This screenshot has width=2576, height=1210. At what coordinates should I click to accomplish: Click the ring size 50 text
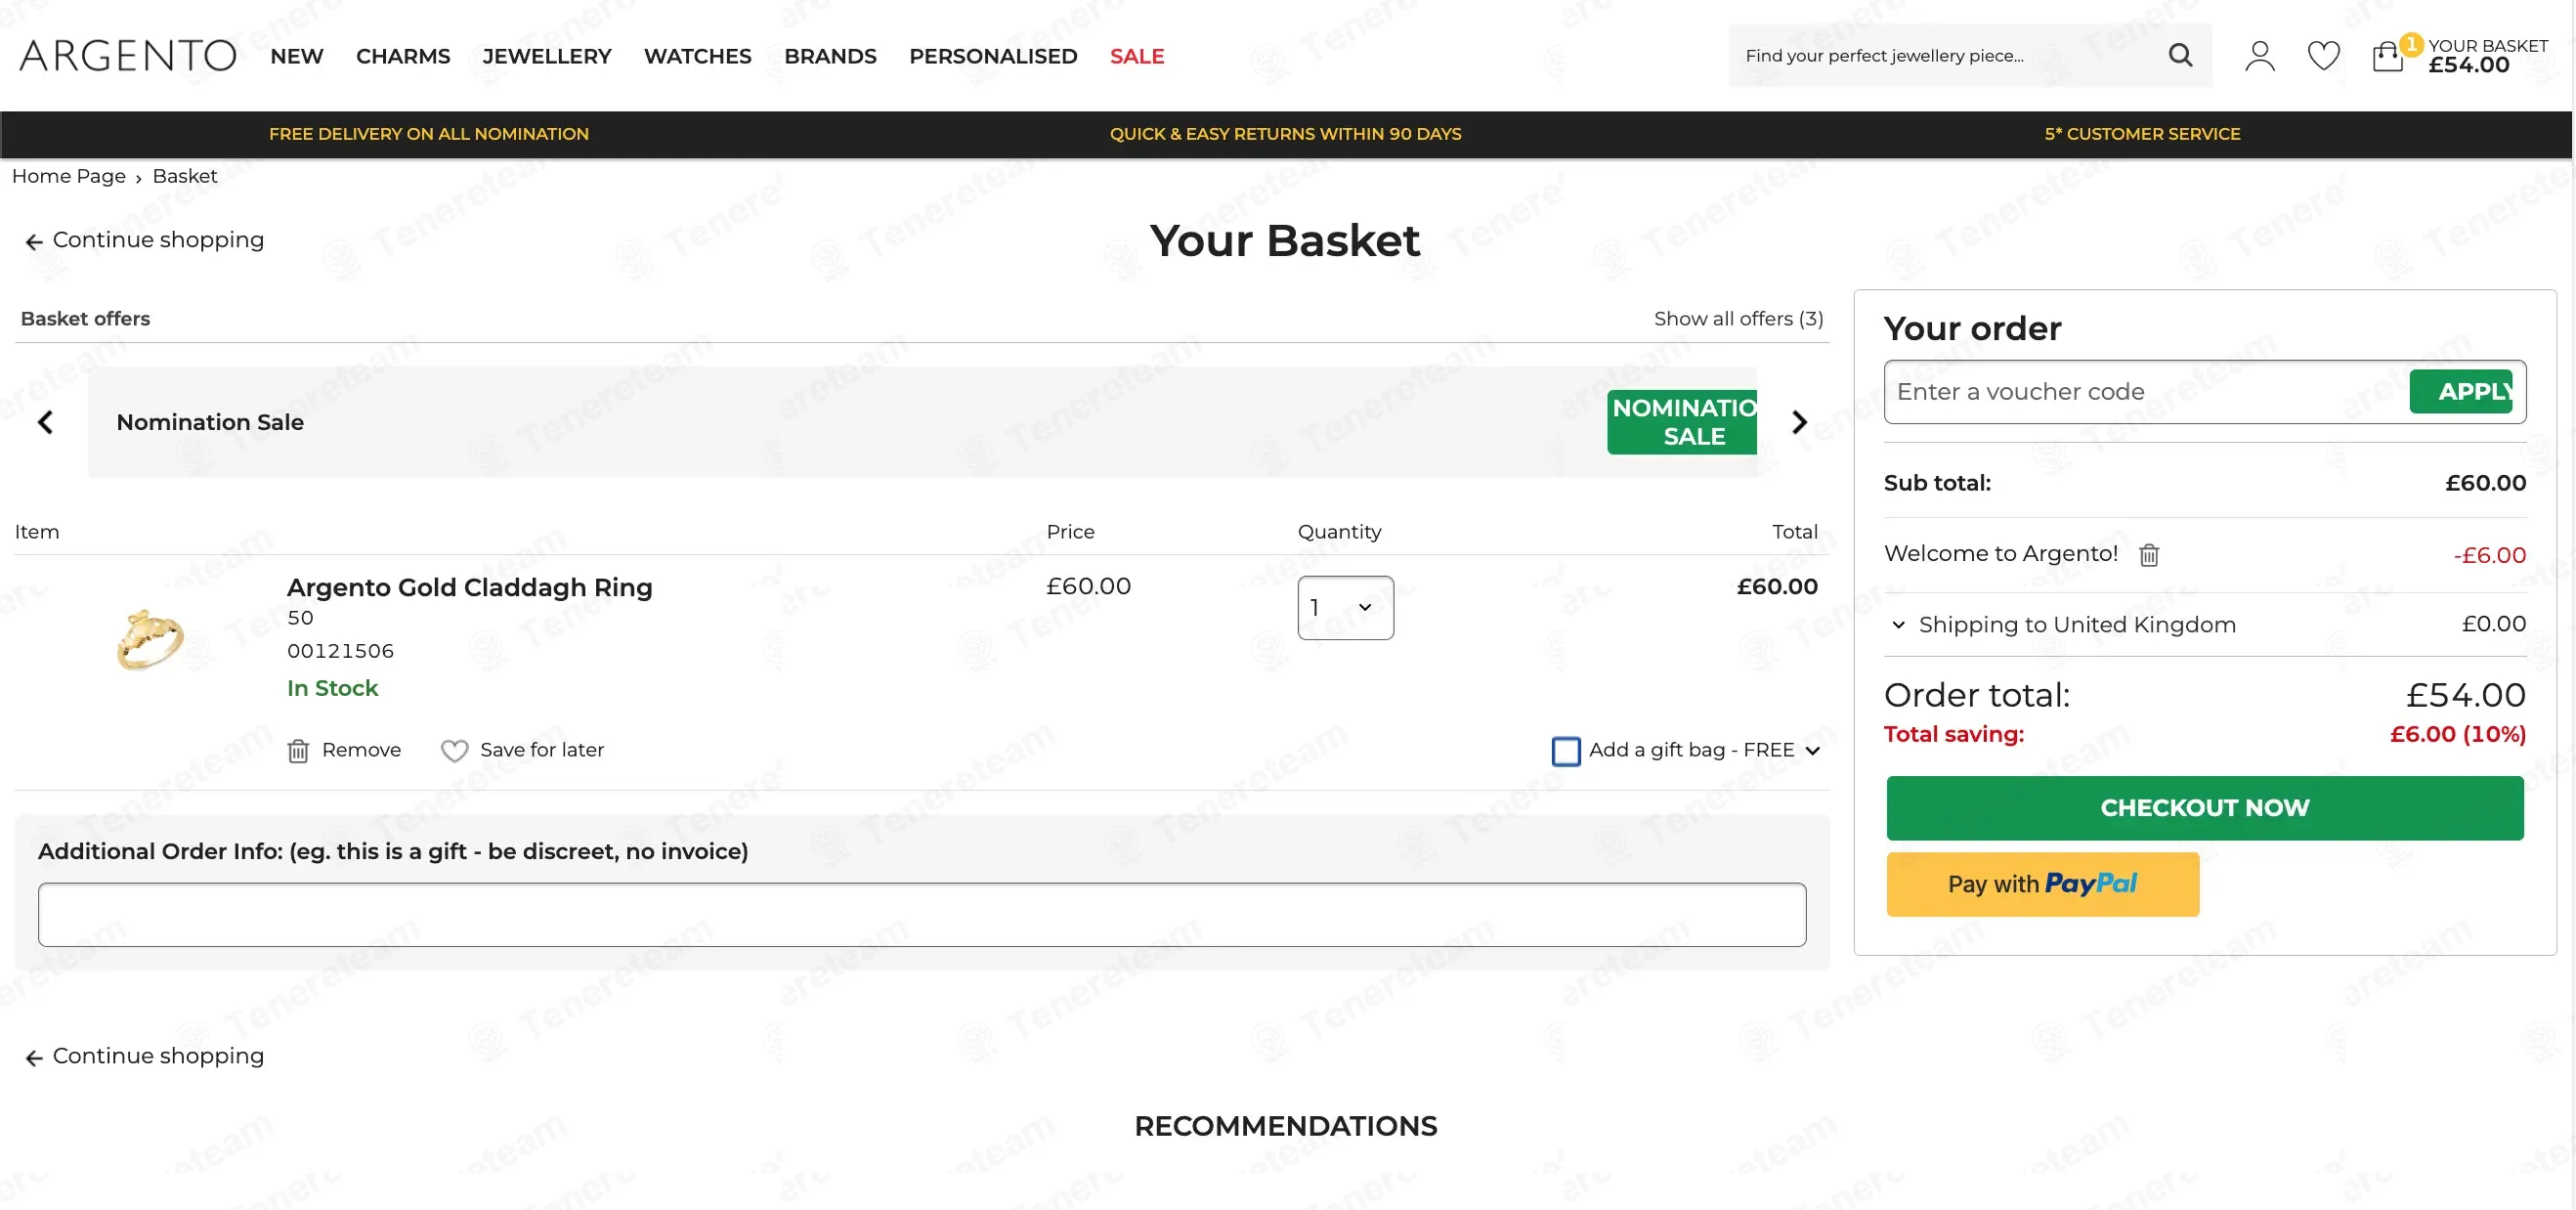pyautogui.click(x=300, y=618)
